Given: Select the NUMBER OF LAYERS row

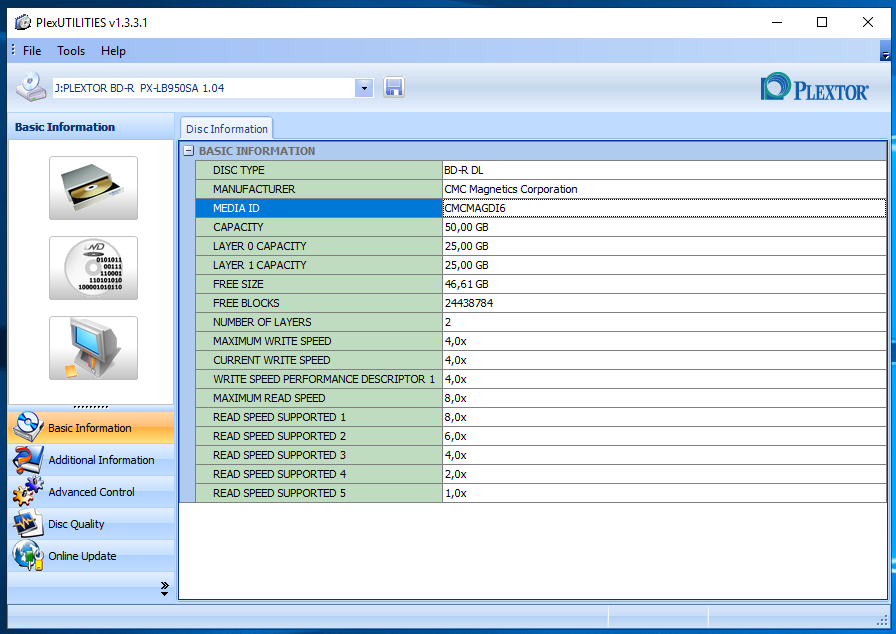Looking at the screenshot, I should click(x=541, y=322).
